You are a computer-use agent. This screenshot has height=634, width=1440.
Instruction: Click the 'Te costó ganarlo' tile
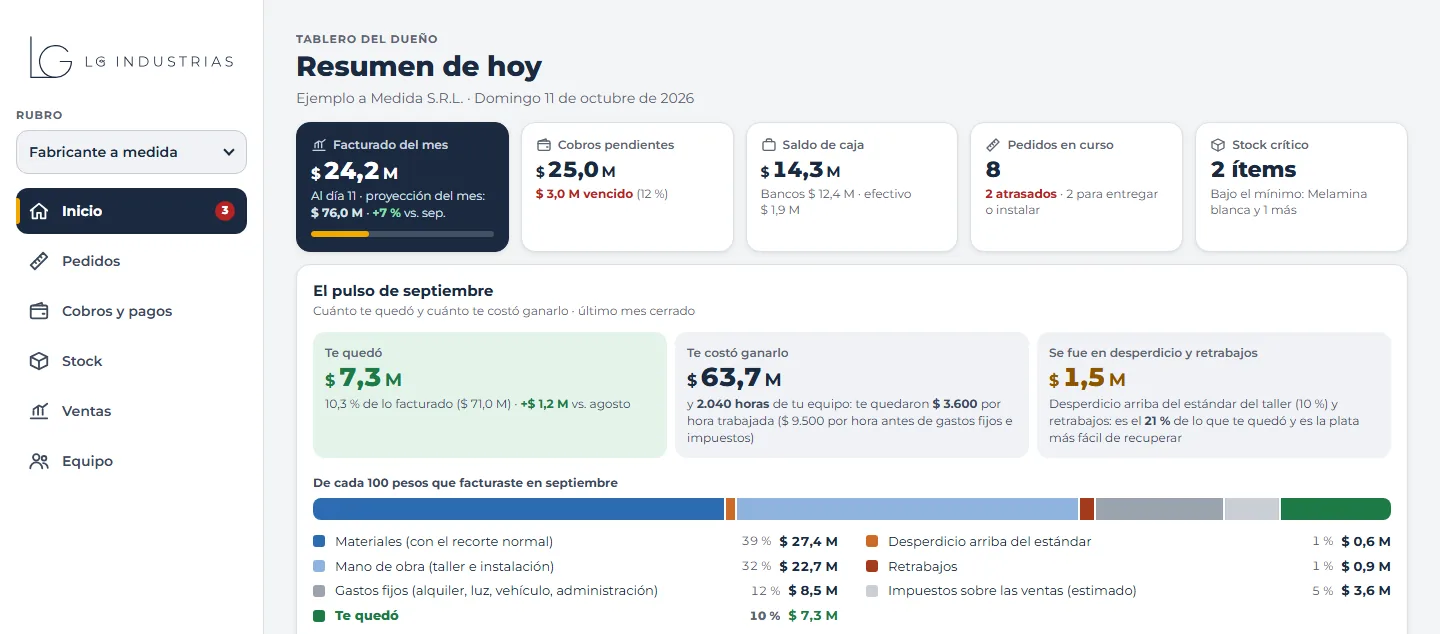852,395
